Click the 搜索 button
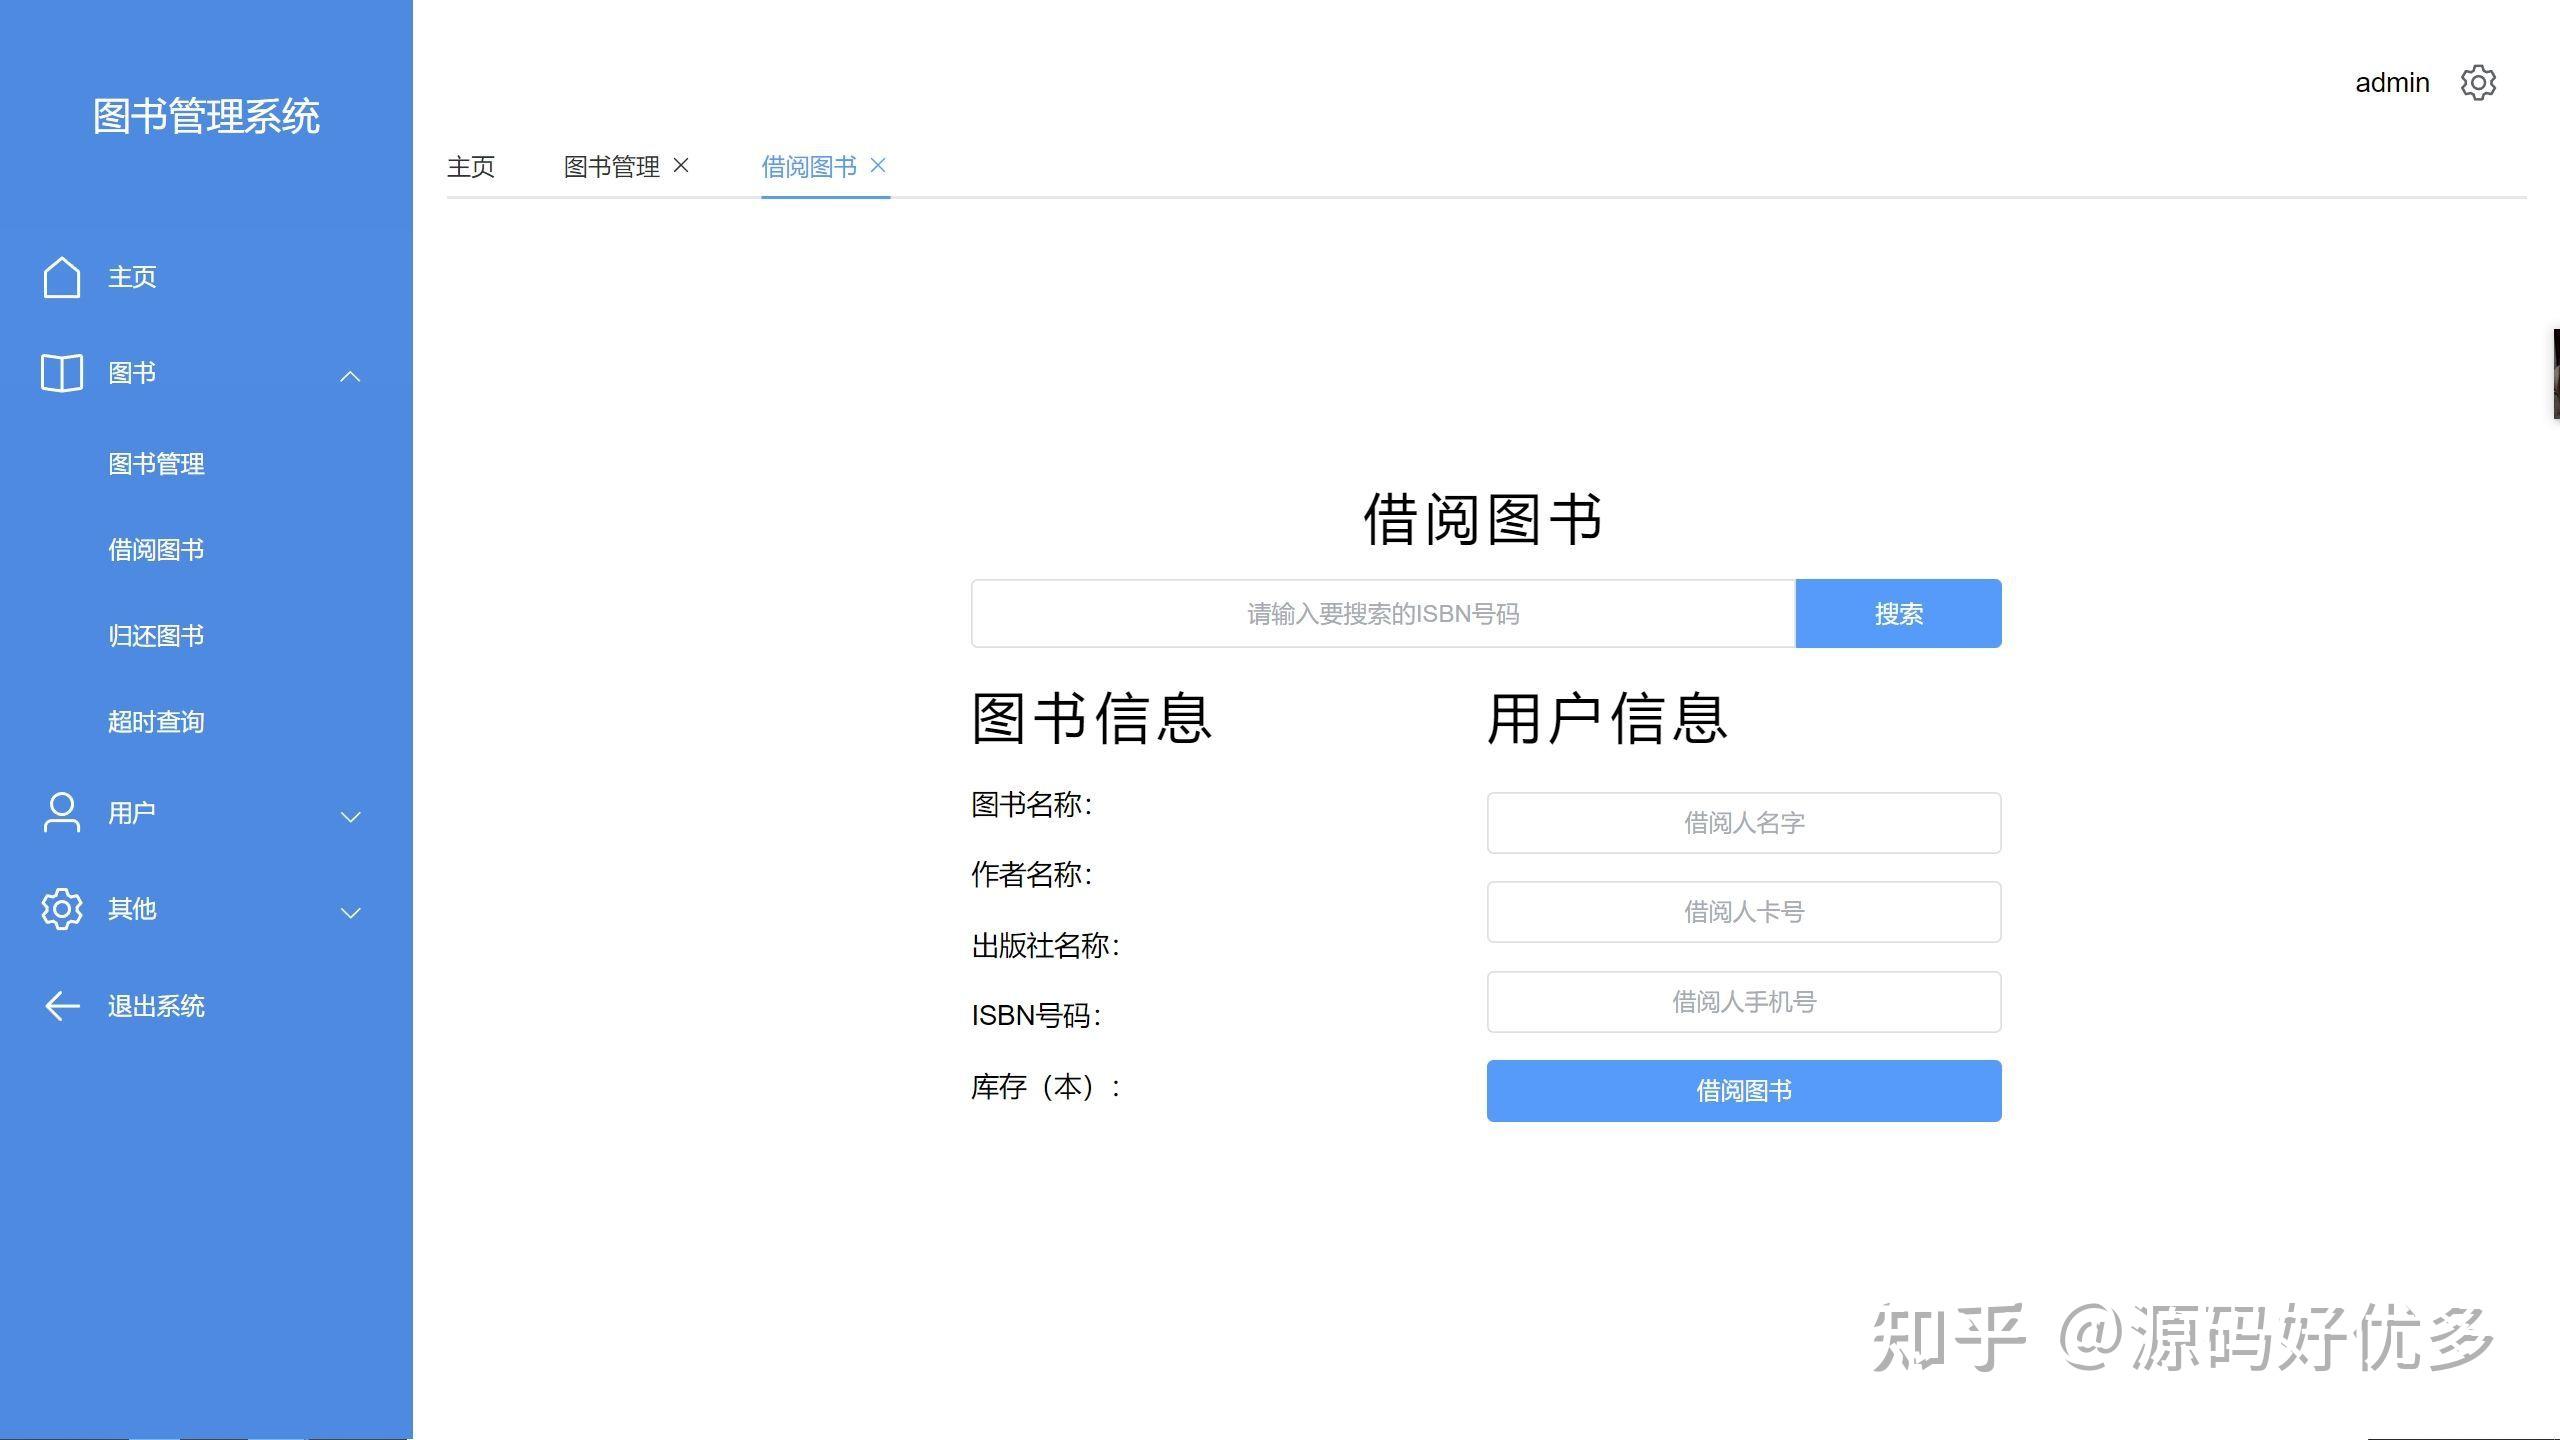2560x1440 pixels. tap(1897, 613)
